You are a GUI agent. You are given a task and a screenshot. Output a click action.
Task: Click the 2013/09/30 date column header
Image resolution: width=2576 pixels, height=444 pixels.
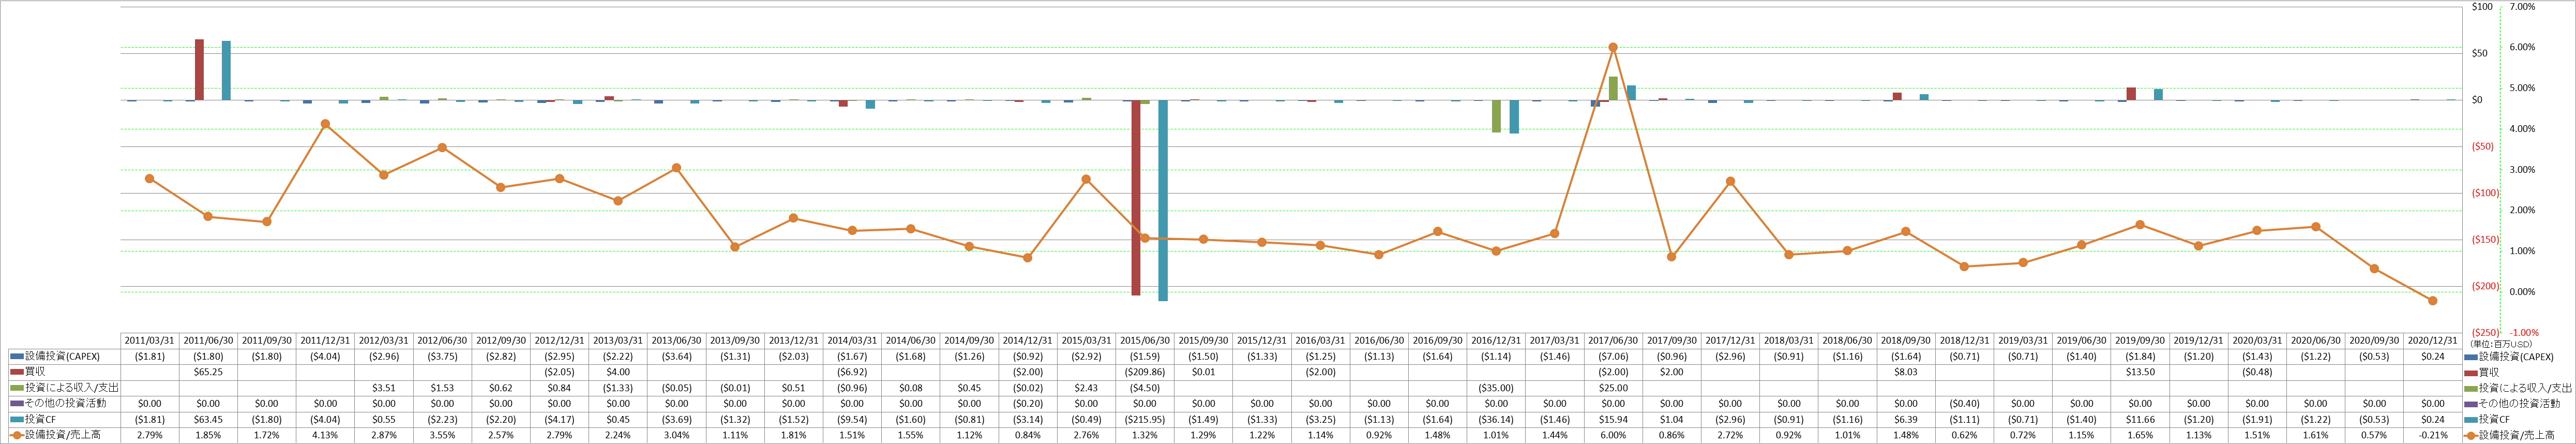pos(735,341)
